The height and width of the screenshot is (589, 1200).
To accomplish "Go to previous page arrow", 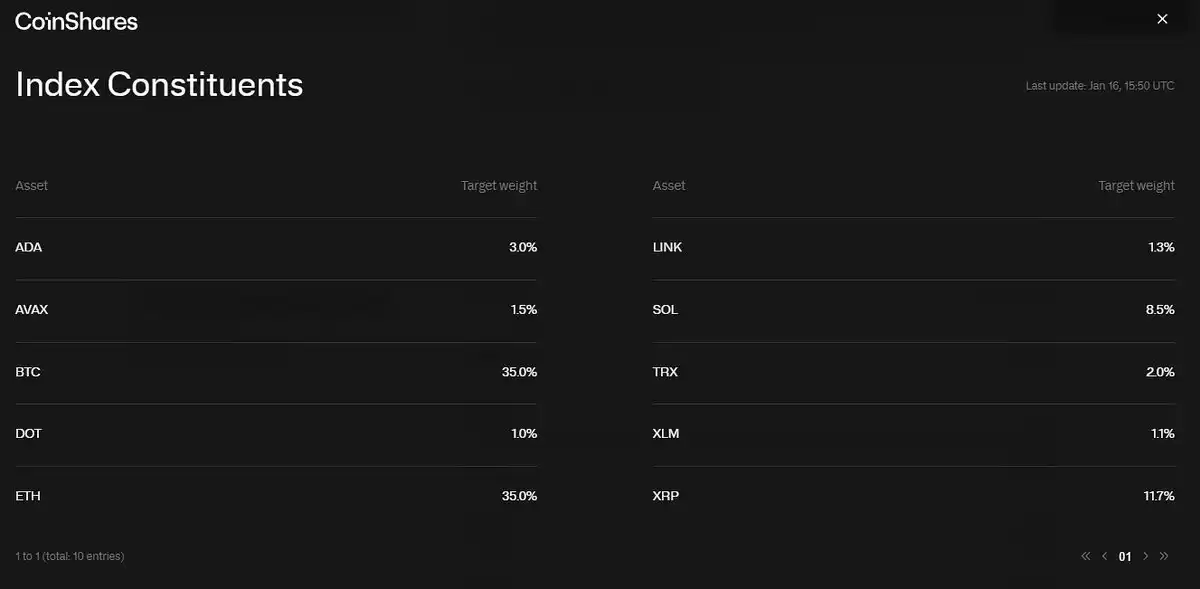I will click(1105, 556).
